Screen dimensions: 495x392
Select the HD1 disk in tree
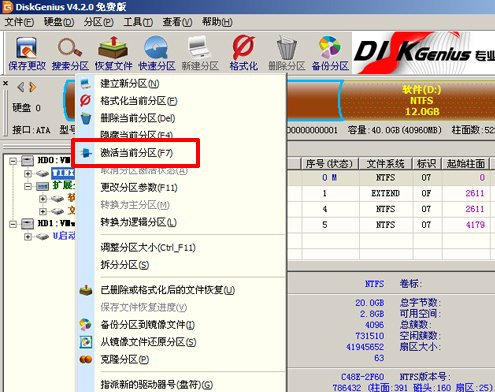point(56,223)
